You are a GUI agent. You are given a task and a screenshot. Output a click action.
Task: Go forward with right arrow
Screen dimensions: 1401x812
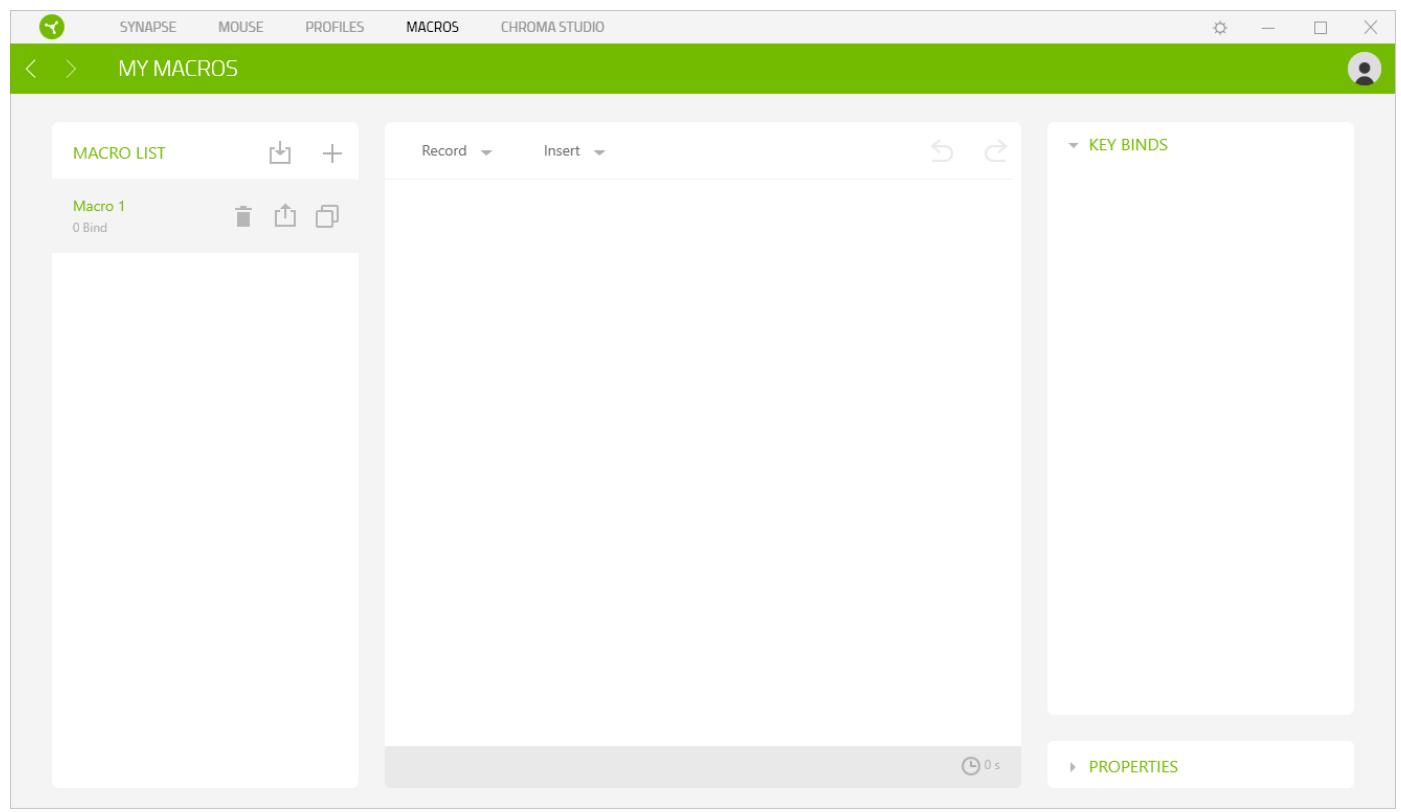73,69
